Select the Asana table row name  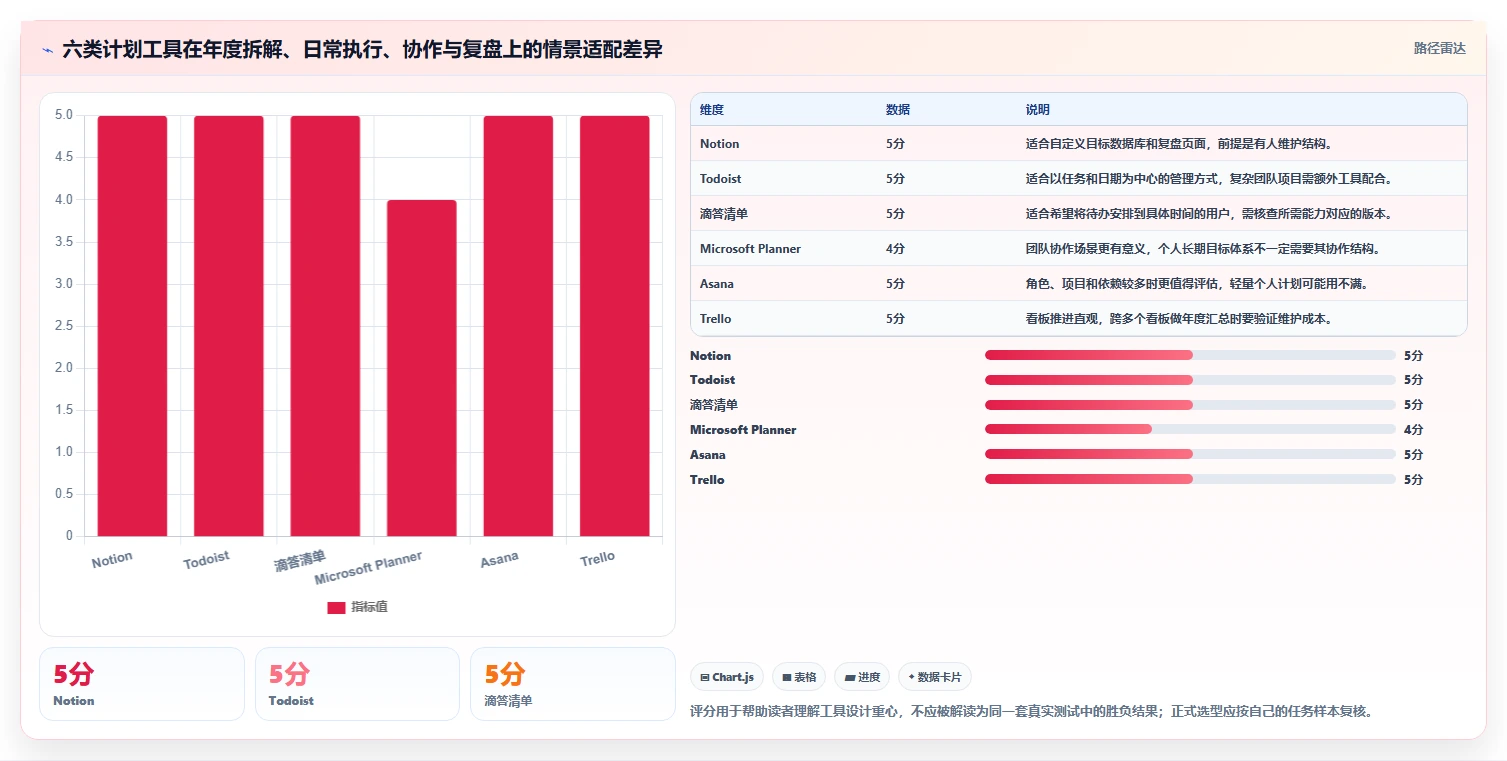717,284
